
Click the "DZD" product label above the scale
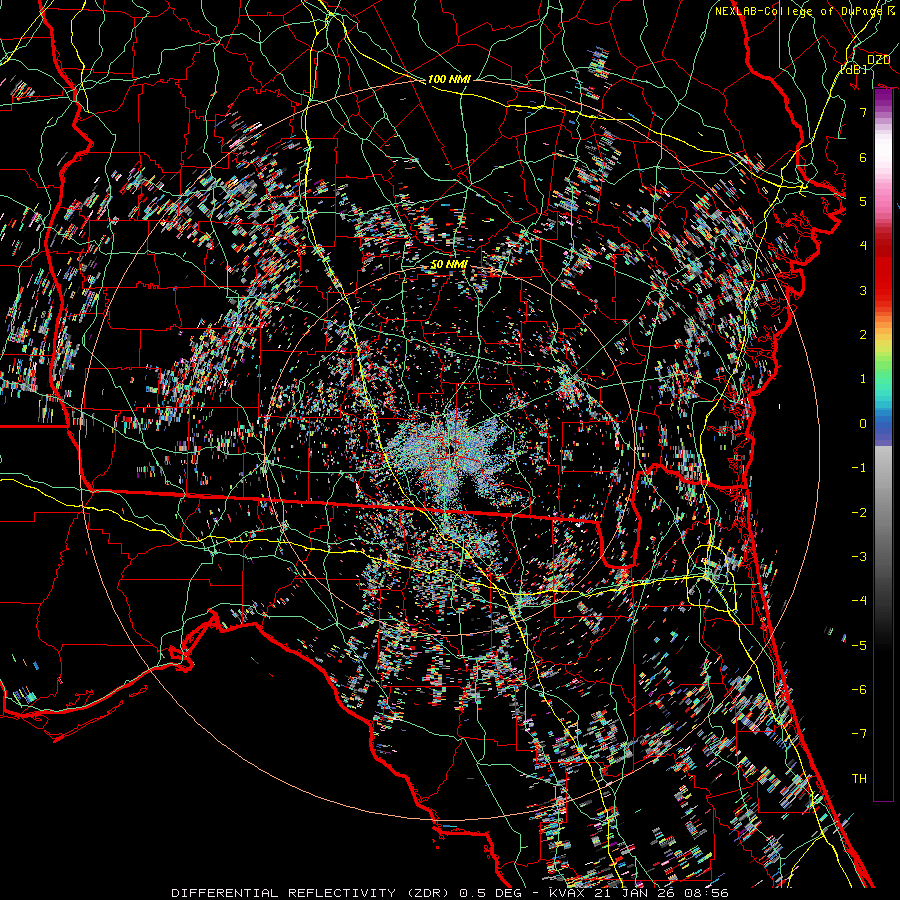pyautogui.click(x=879, y=60)
